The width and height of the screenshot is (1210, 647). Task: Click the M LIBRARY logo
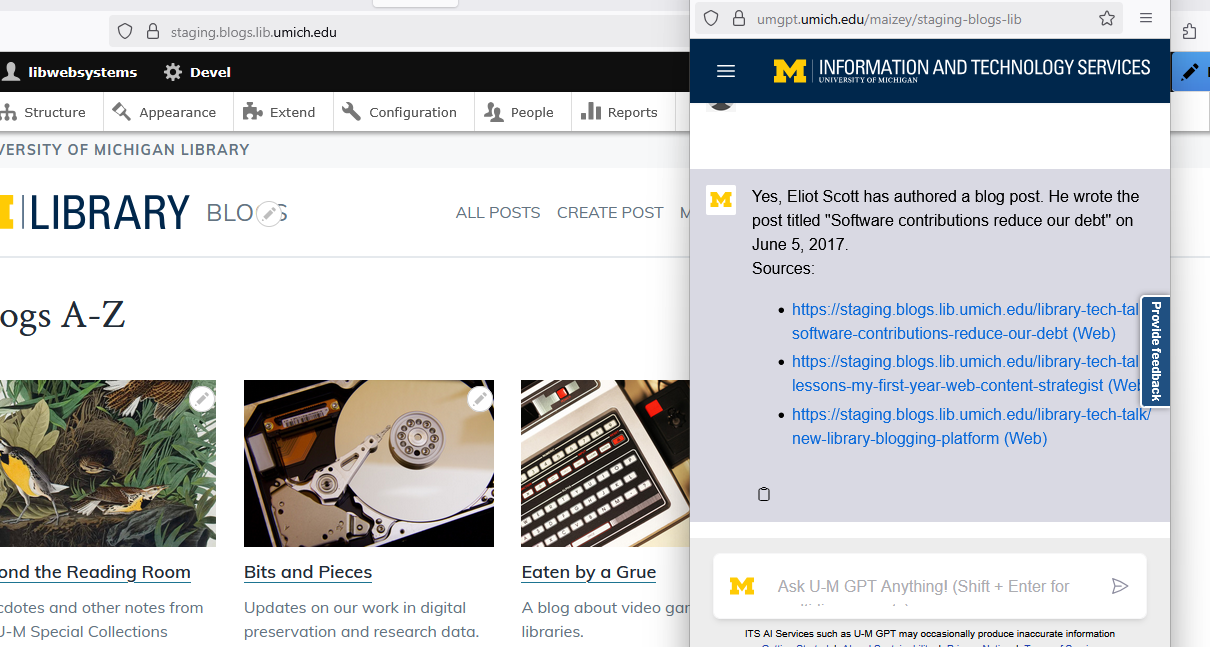tap(95, 213)
